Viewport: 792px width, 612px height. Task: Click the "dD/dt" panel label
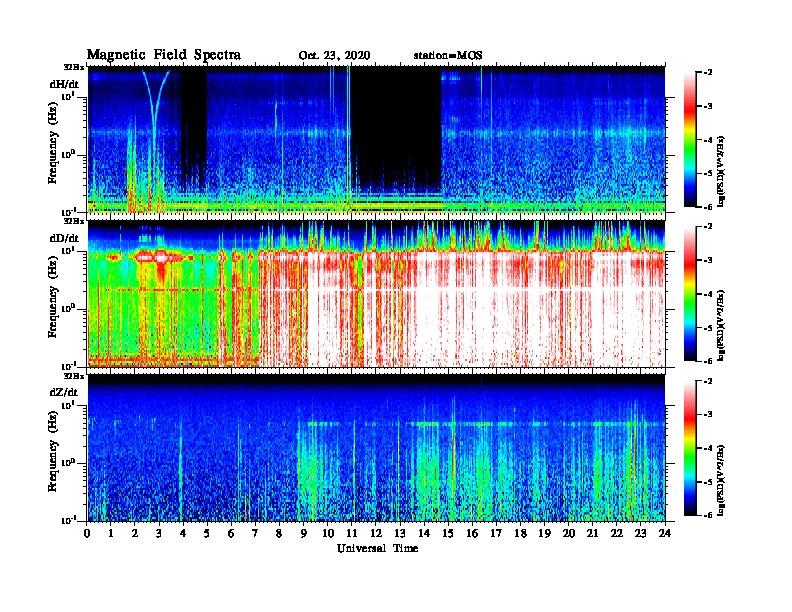64,238
